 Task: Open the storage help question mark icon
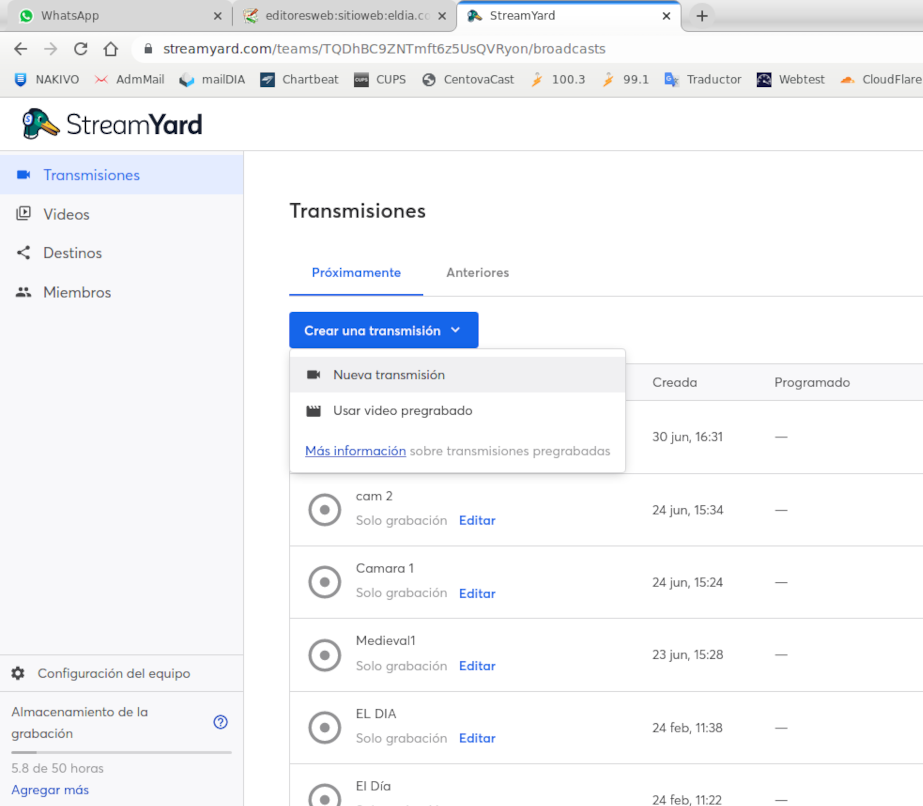[221, 722]
